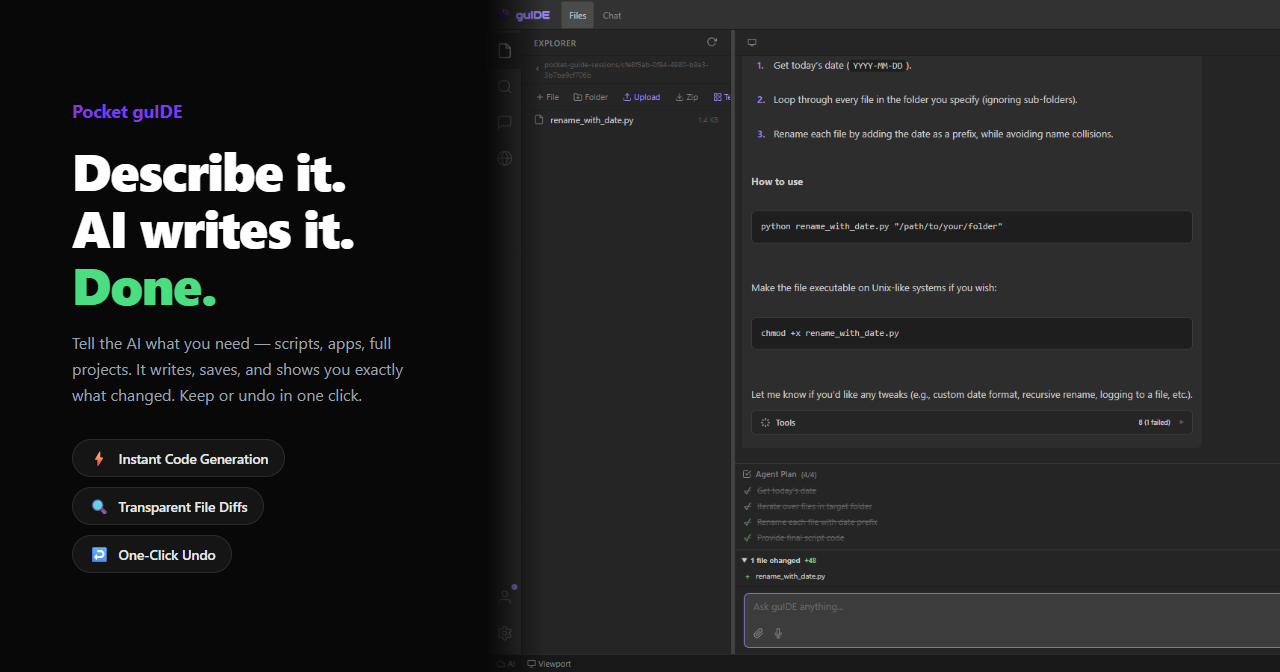The image size is (1280, 672).
Task: Click the Upload button in Explorer
Action: click(x=641, y=97)
